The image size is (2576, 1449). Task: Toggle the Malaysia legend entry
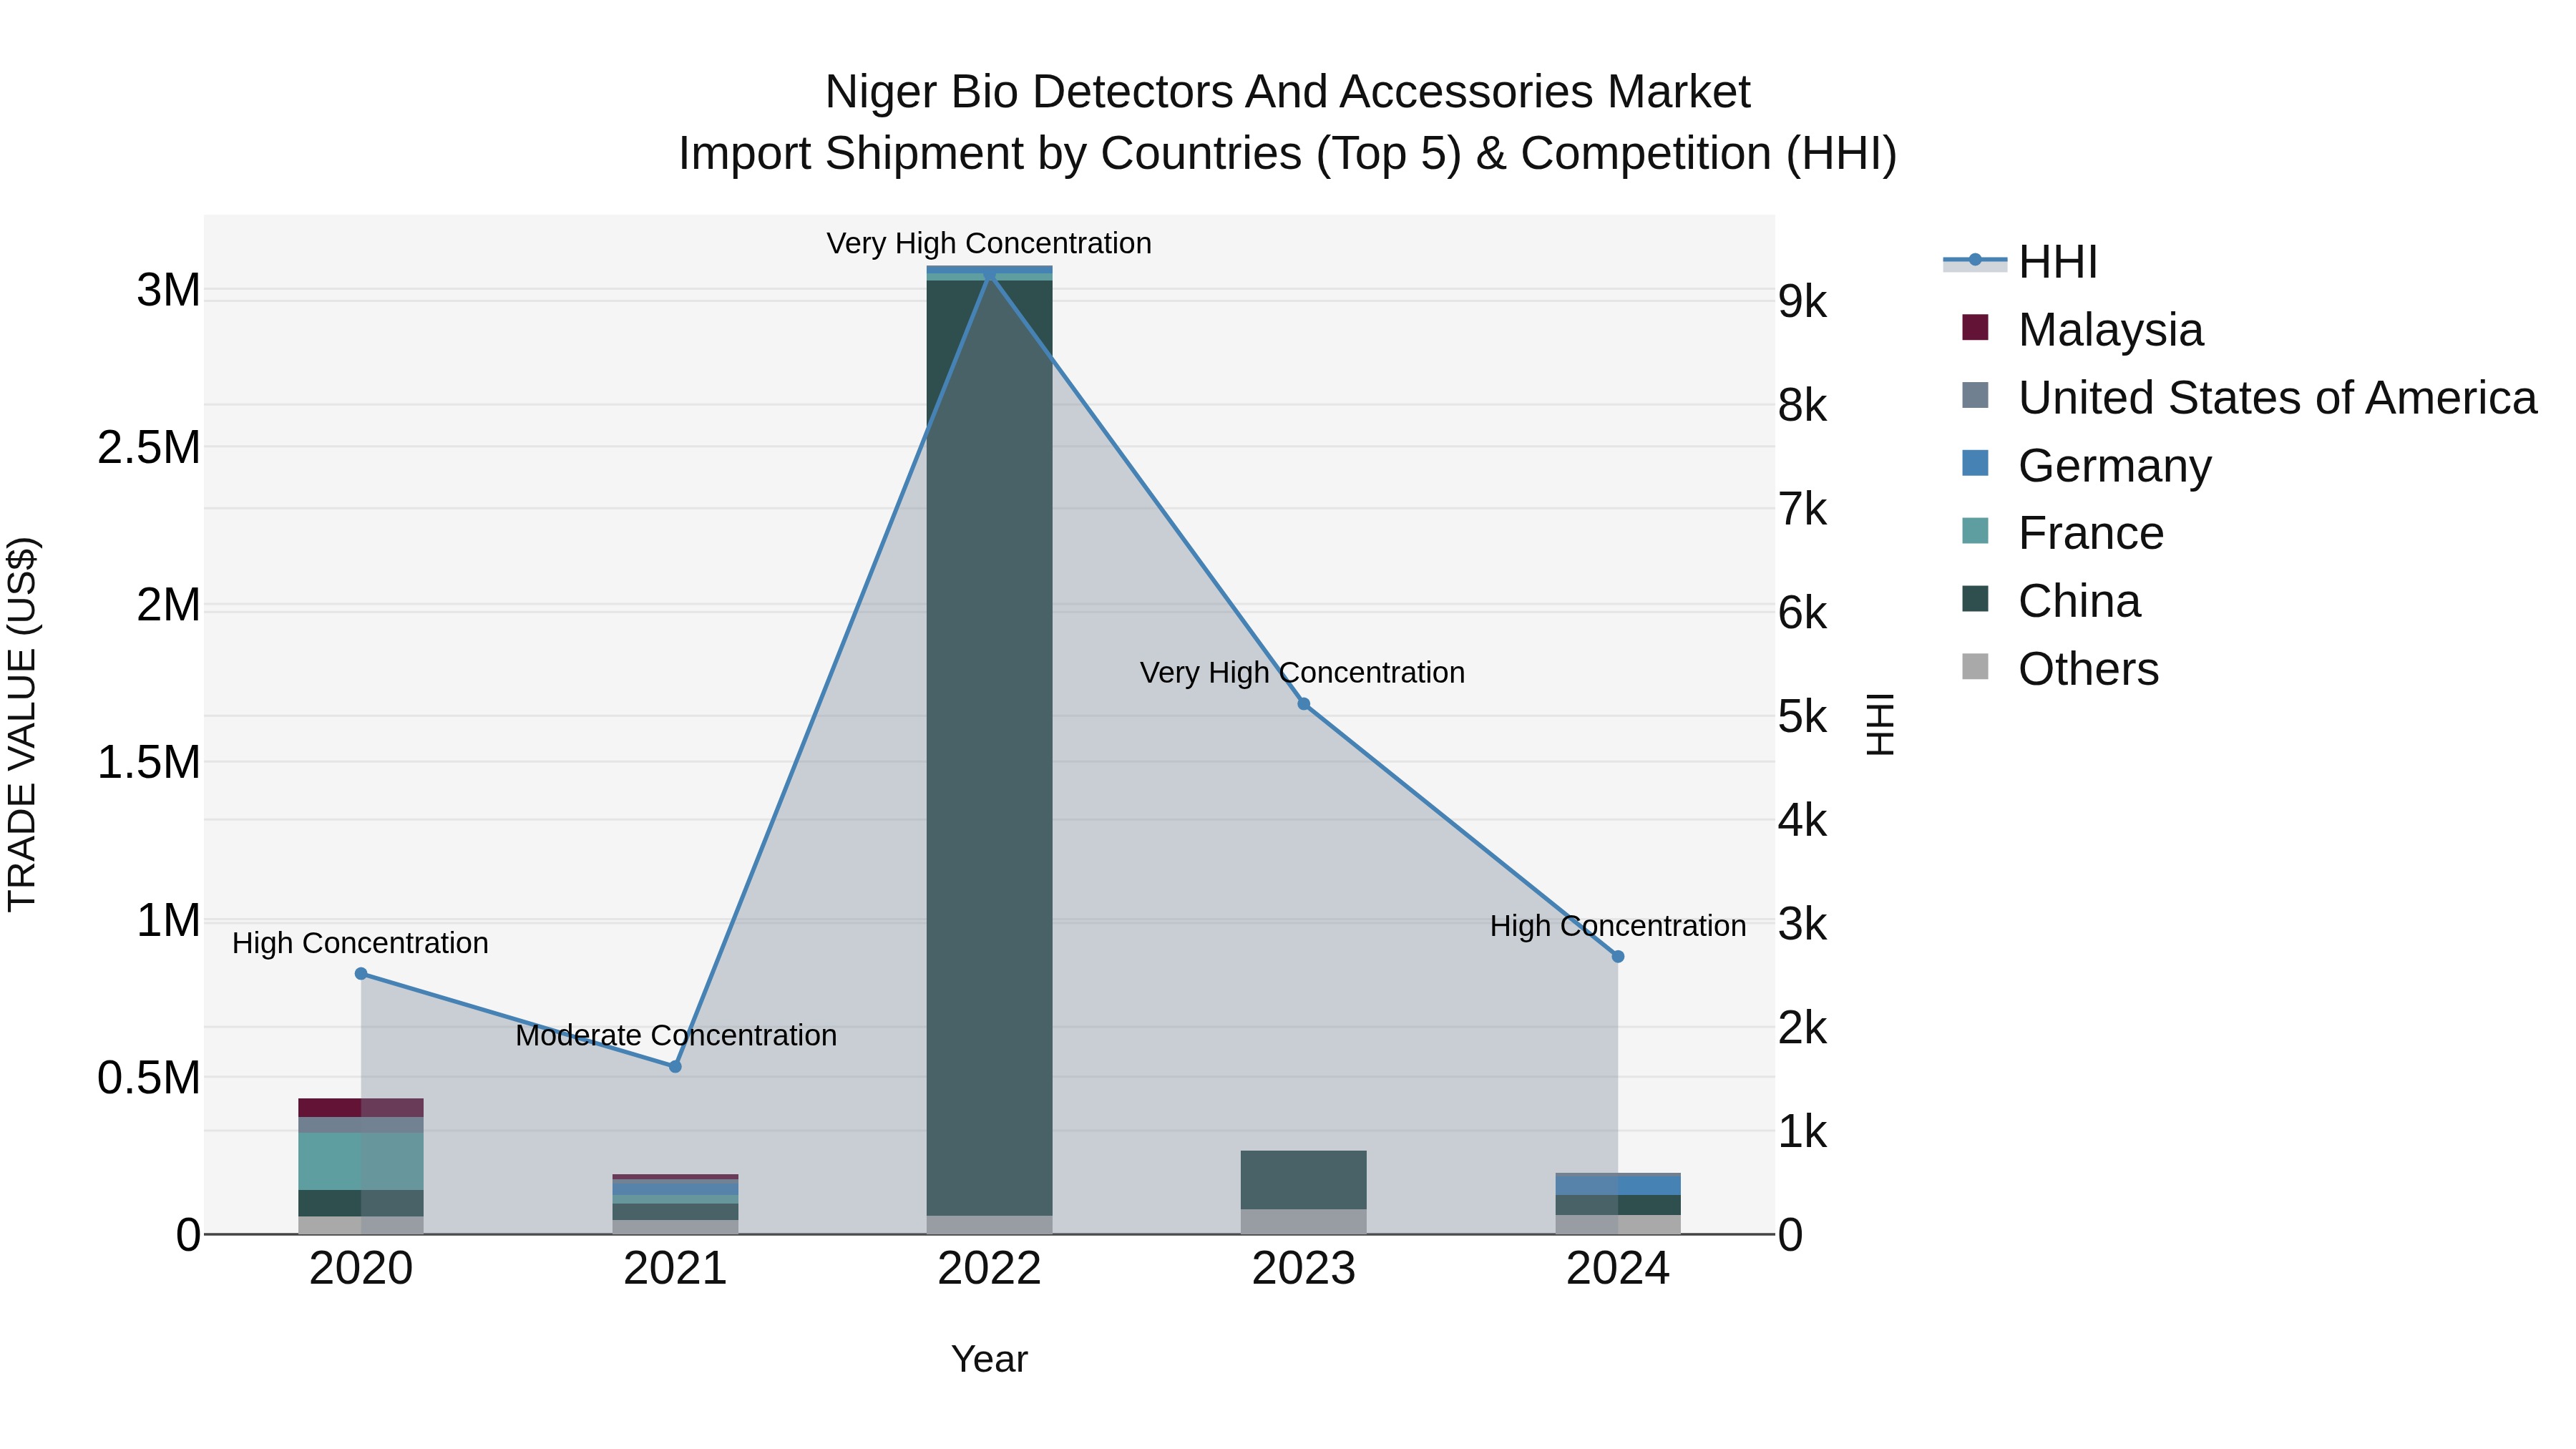(x=2082, y=330)
